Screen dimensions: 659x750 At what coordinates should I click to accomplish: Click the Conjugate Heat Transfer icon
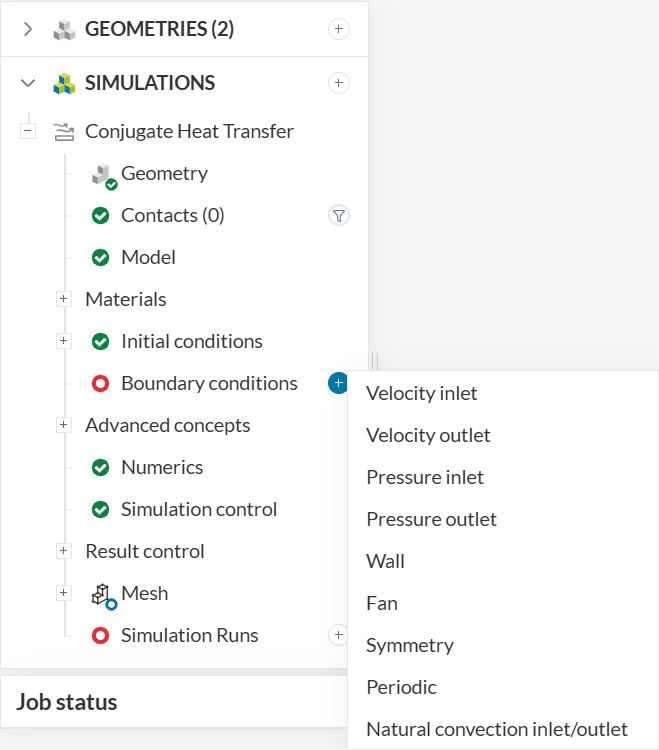64,131
